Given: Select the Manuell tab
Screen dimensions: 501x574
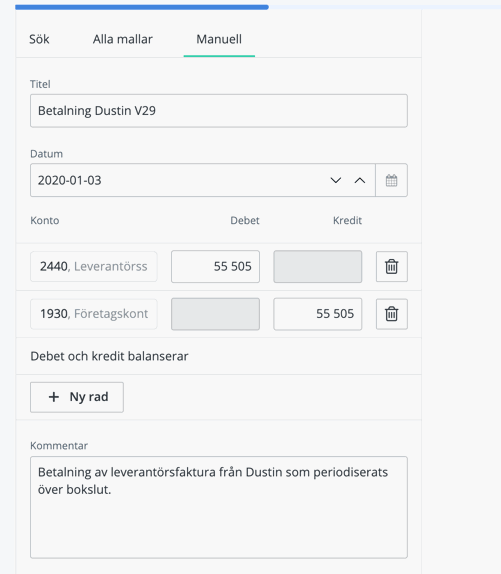Looking at the screenshot, I should [219, 39].
